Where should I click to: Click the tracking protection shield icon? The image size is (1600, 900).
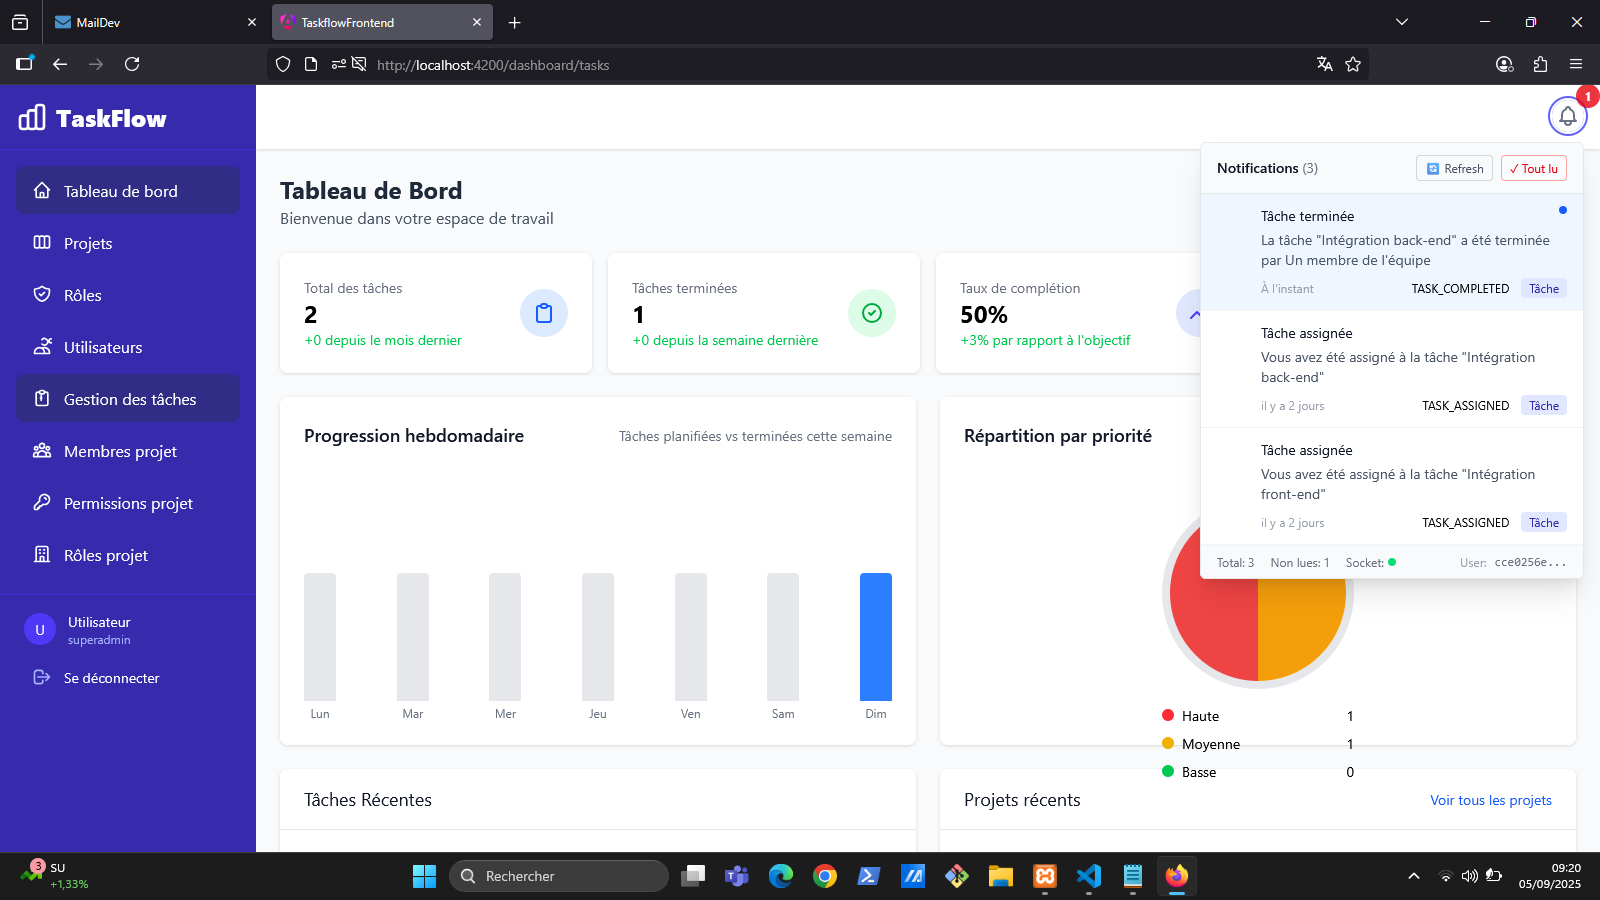283,64
